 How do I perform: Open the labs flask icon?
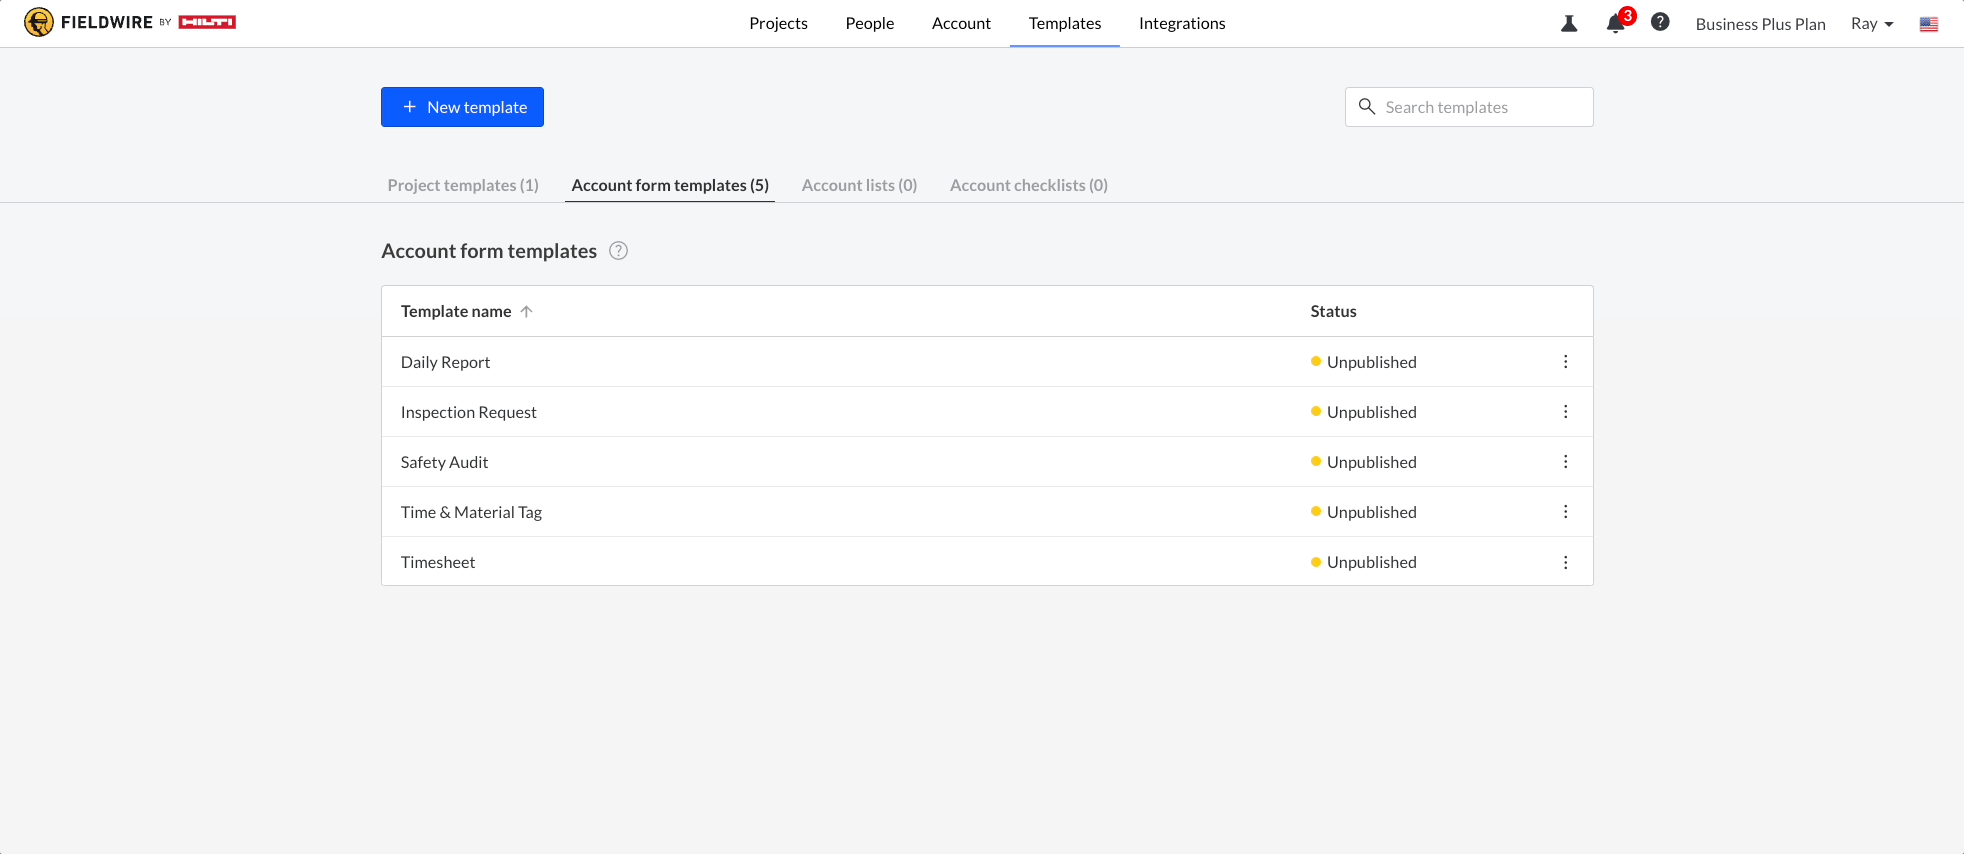click(x=1569, y=23)
